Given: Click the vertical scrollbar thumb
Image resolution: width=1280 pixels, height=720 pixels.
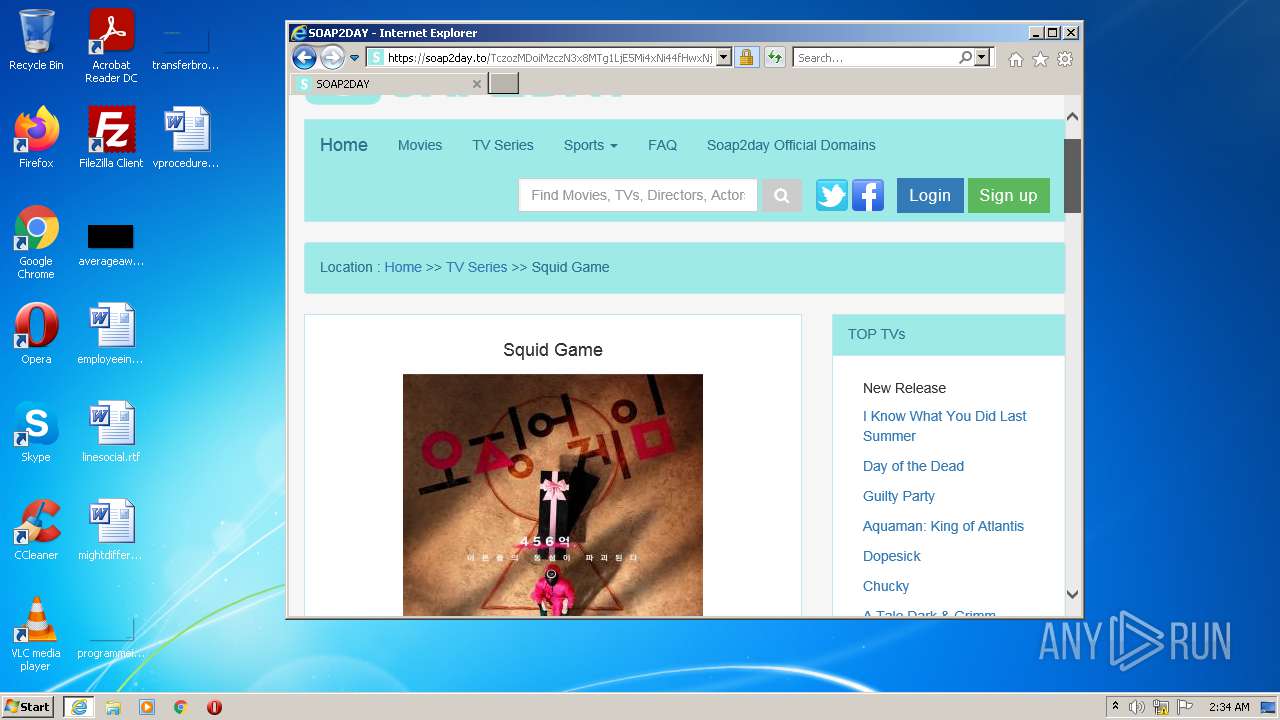Looking at the screenshot, I should tap(1072, 176).
